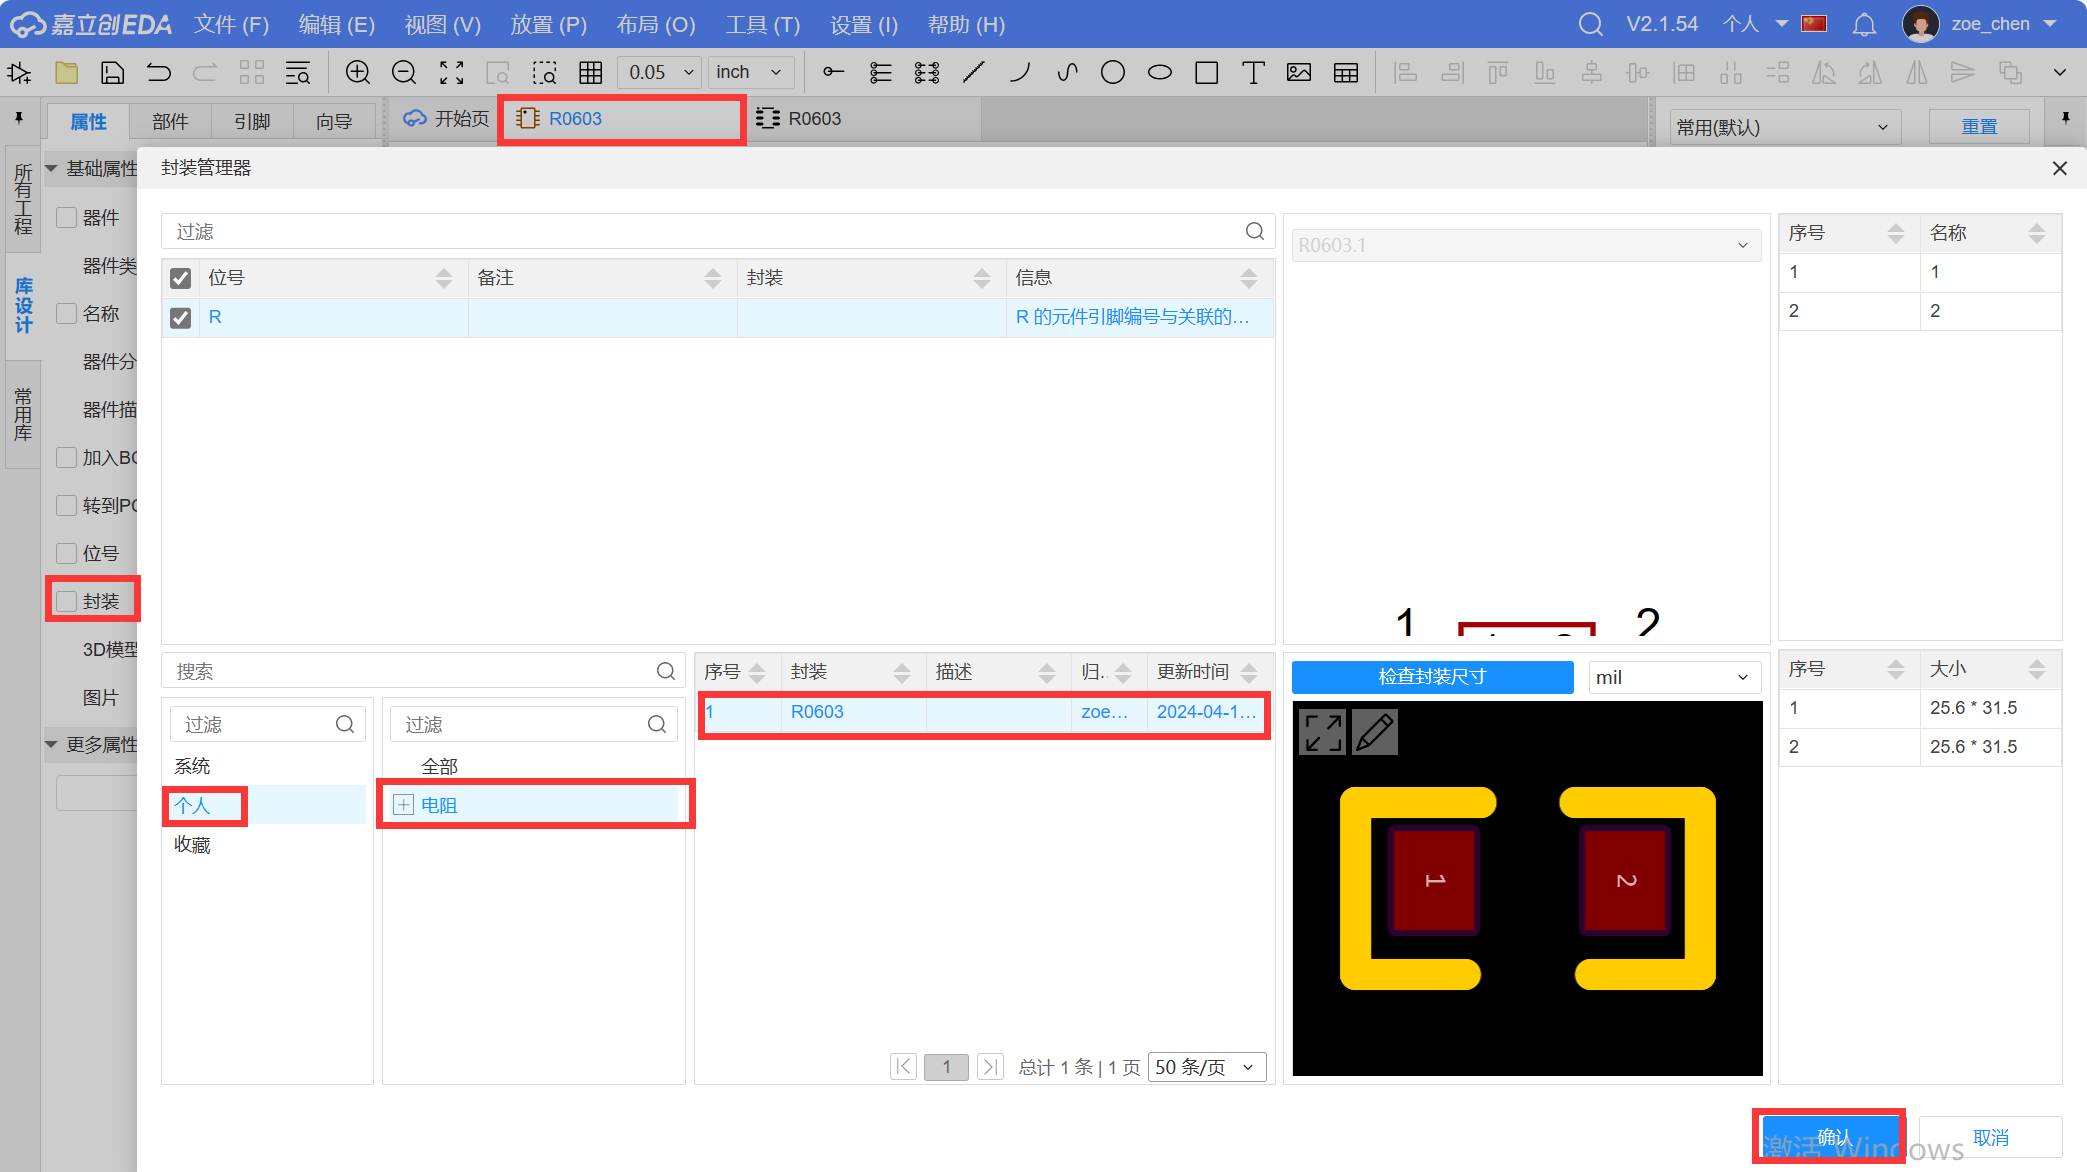Click the Fit to Screen icon
This screenshot has height=1172, width=2087.
[x=451, y=72]
